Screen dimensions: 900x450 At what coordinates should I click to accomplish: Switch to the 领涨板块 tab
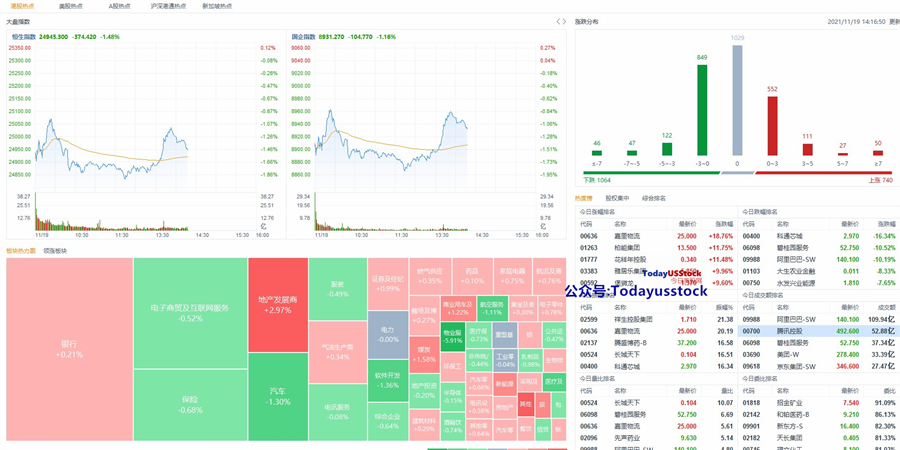(x=55, y=251)
